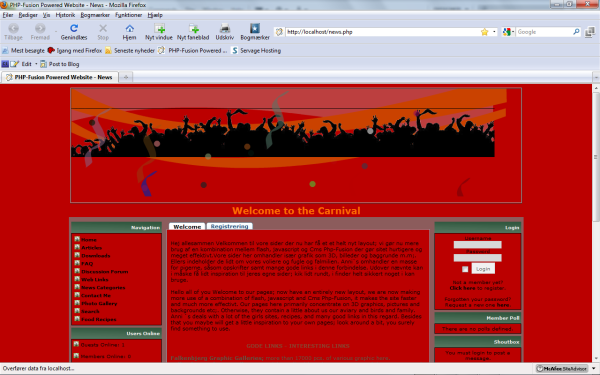Open the Funktioner menu
Image resolution: width=600 pixels, height=375 pixels.
coord(129,15)
